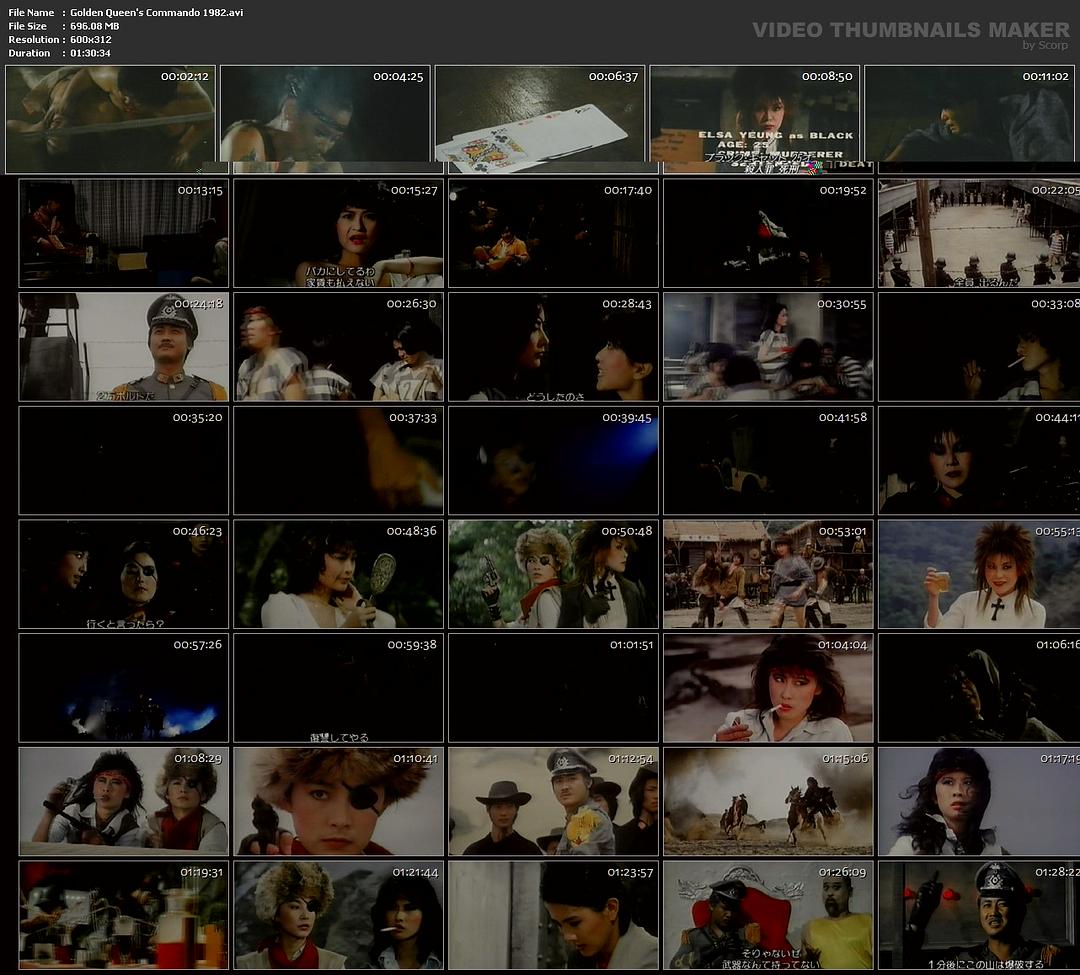Click the Duration value 01:30:34
1080x975 pixels.
pyautogui.click(x=90, y=53)
